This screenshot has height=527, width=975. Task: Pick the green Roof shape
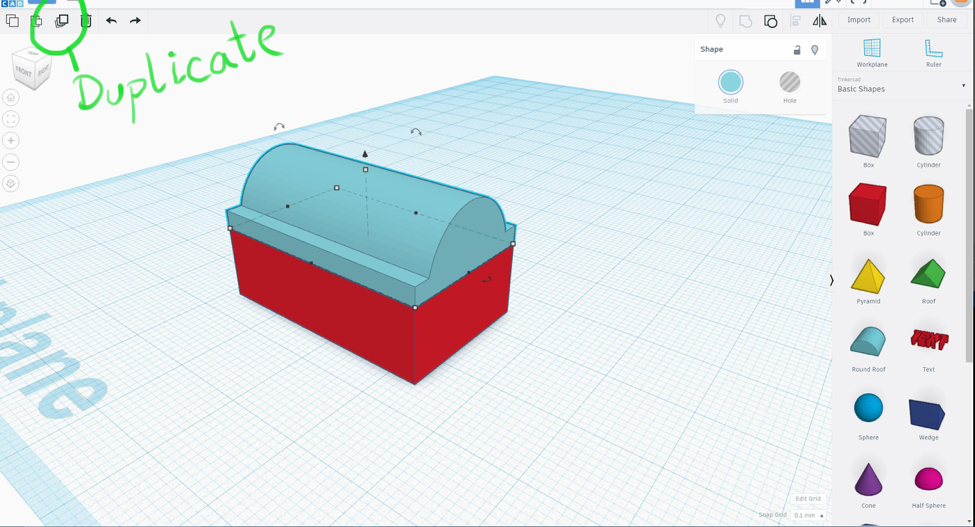tap(928, 273)
